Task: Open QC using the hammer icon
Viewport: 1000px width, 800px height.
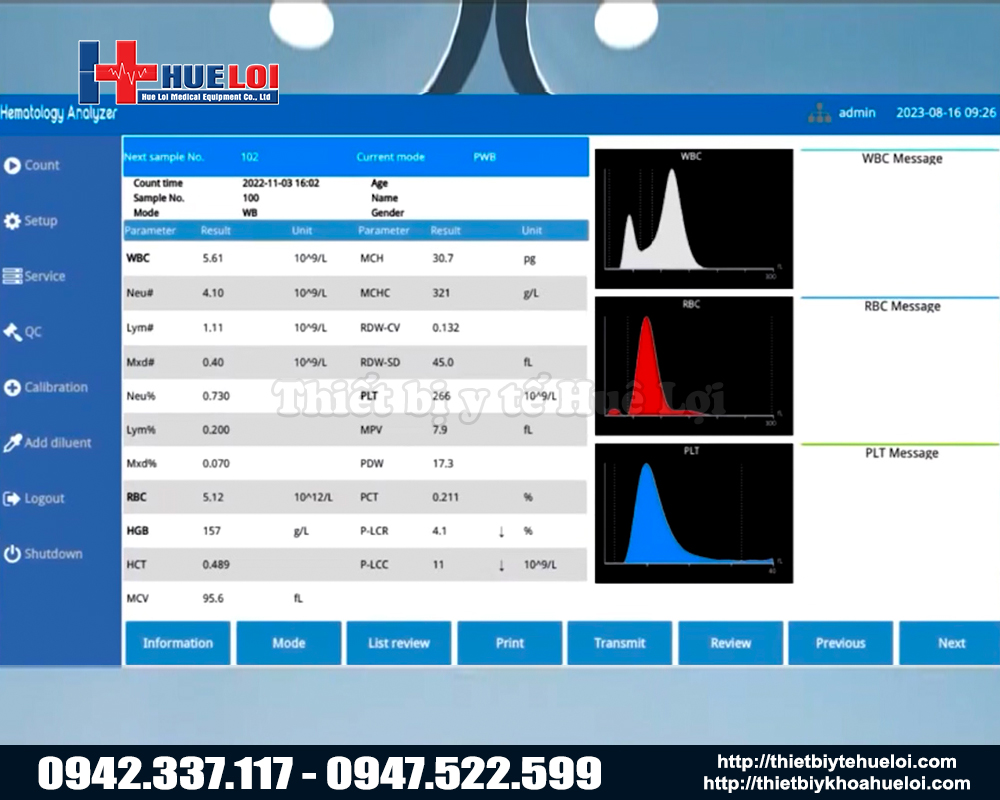Action: (12, 332)
